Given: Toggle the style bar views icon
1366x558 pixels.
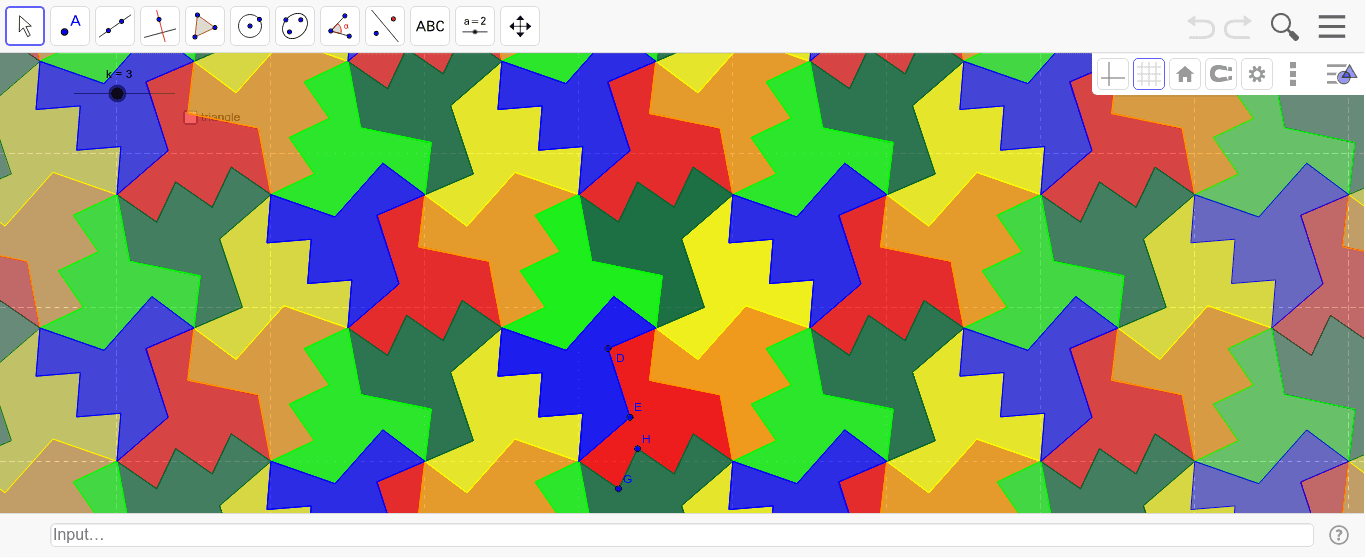Looking at the screenshot, I should (x=1340, y=74).
